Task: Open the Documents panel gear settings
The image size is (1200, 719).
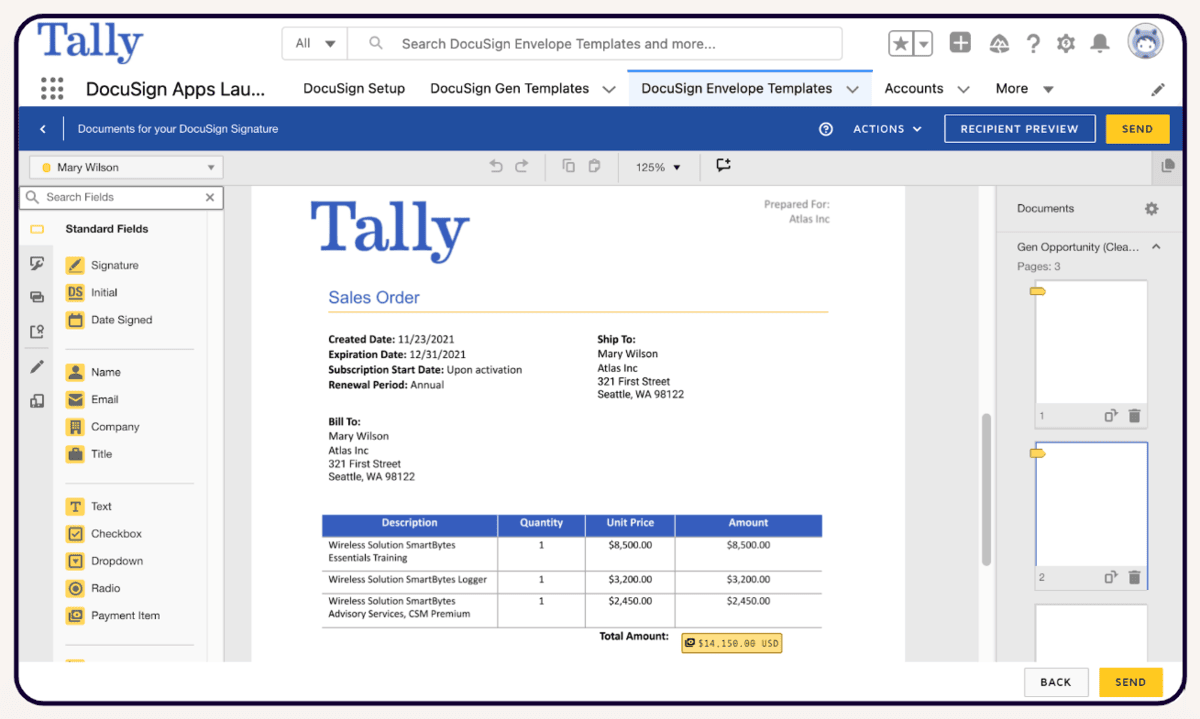Action: [1151, 209]
